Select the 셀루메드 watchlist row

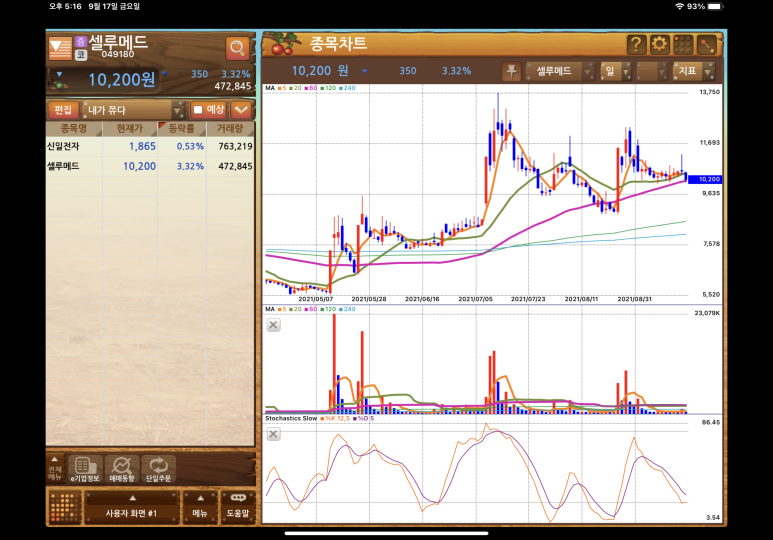pyautogui.click(x=150, y=166)
